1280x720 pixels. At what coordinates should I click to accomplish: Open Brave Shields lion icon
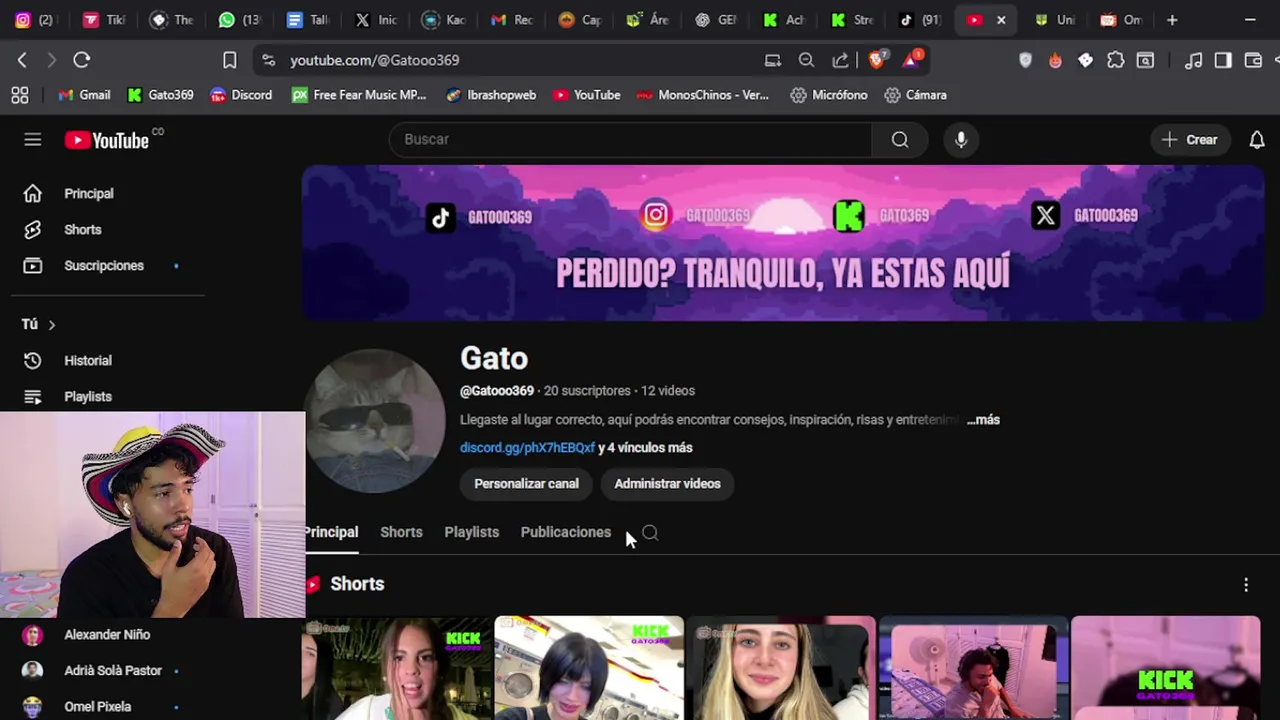pos(877,60)
